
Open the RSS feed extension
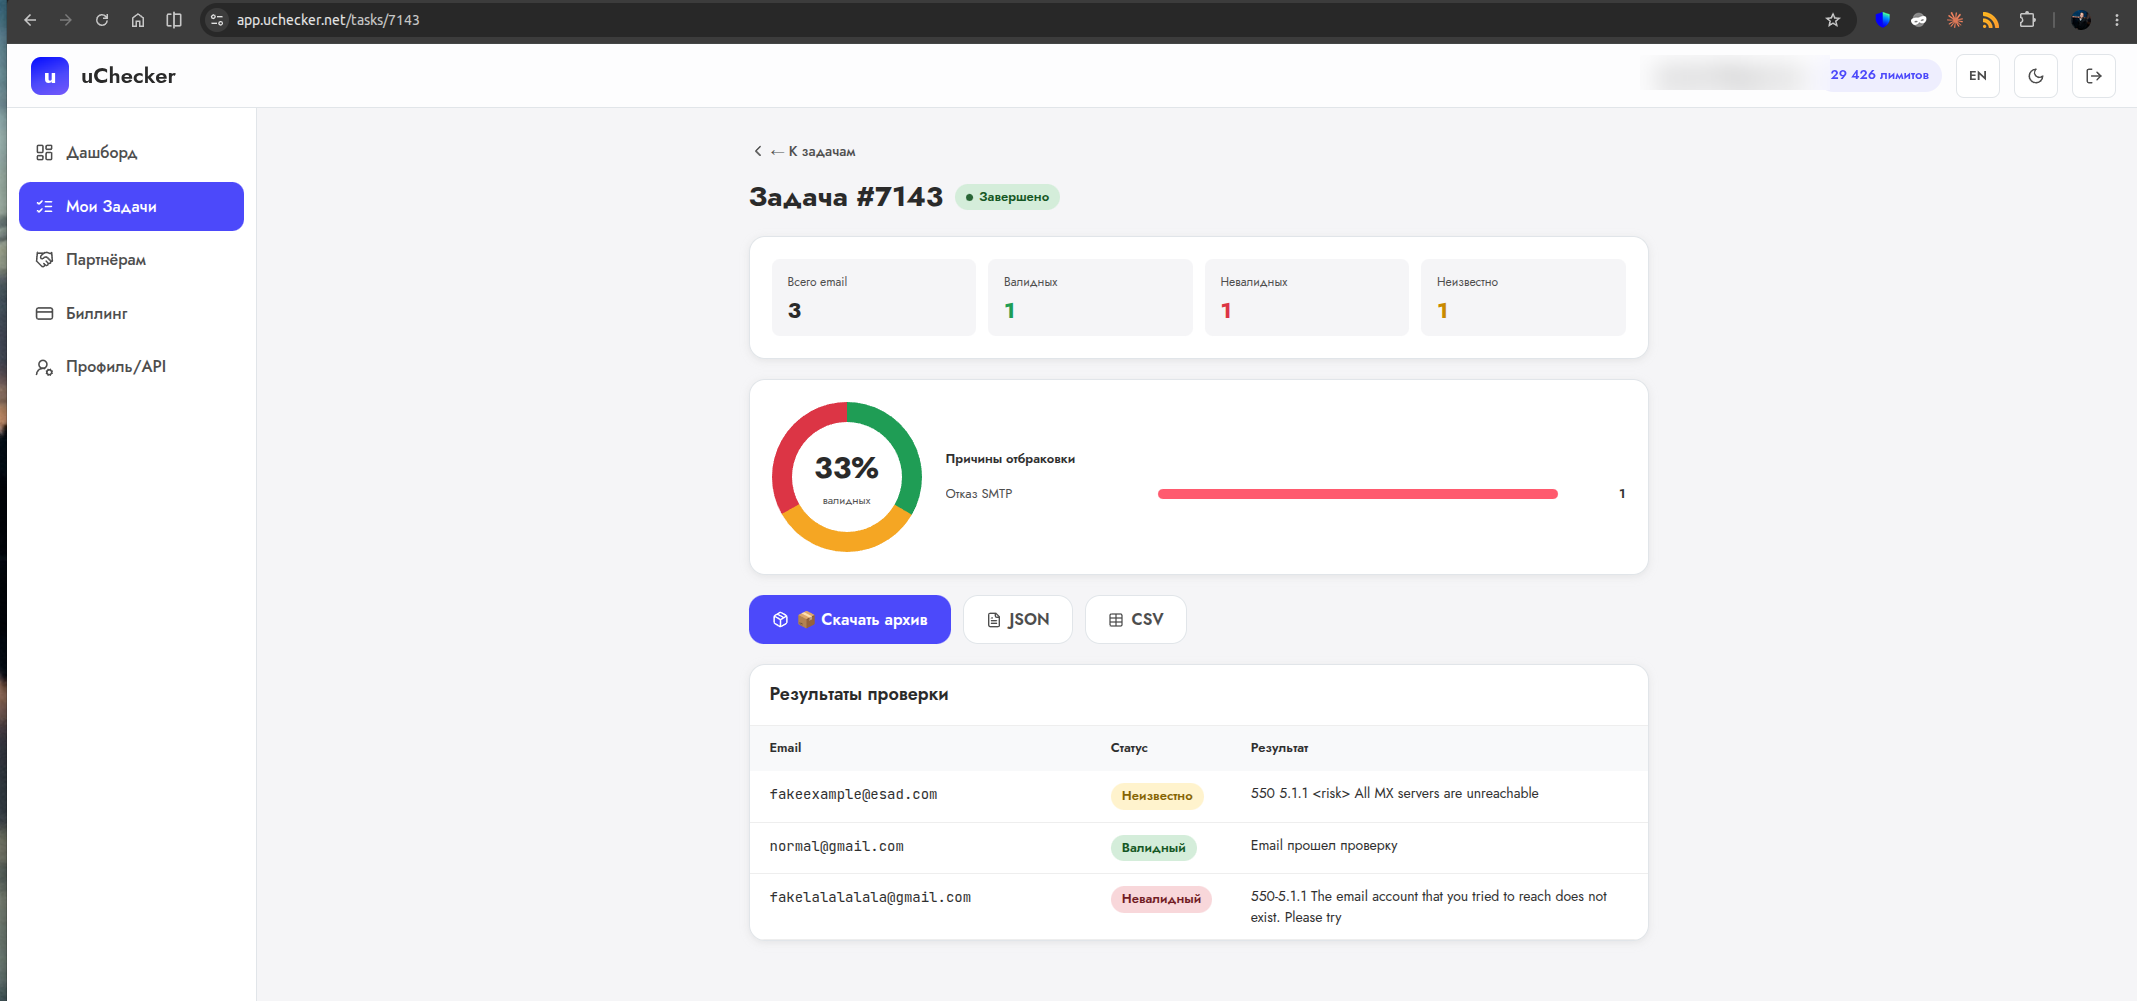point(1991,20)
